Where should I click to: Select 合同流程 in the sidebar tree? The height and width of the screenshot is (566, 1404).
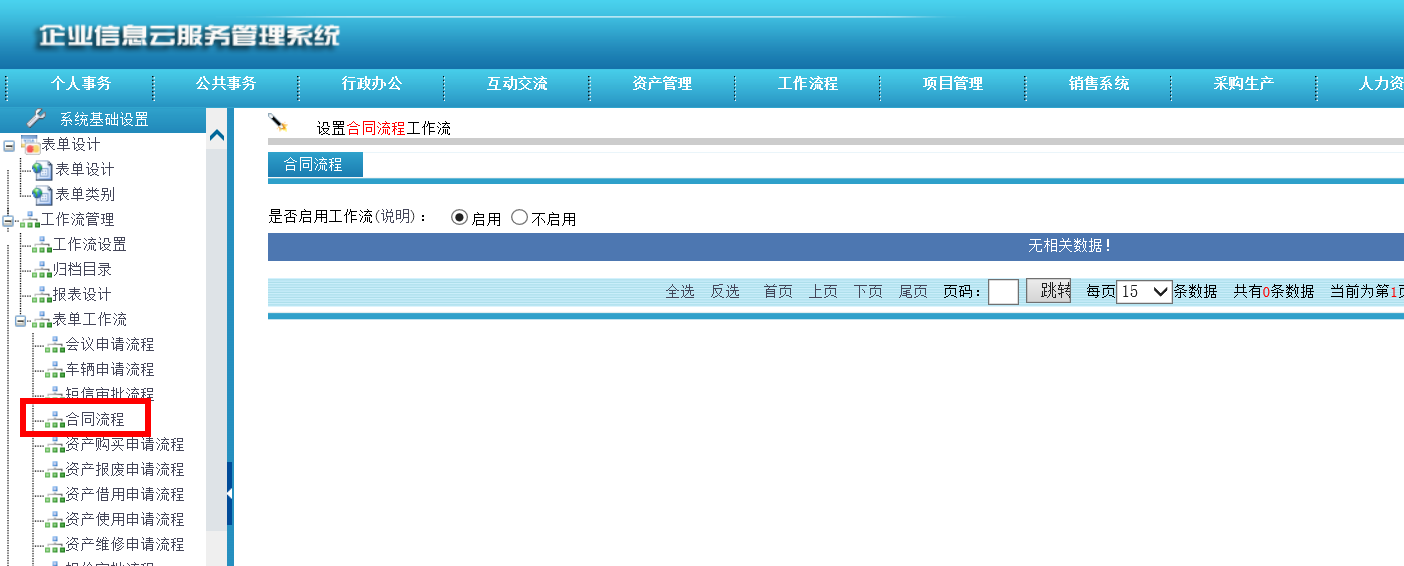pyautogui.click(x=95, y=419)
